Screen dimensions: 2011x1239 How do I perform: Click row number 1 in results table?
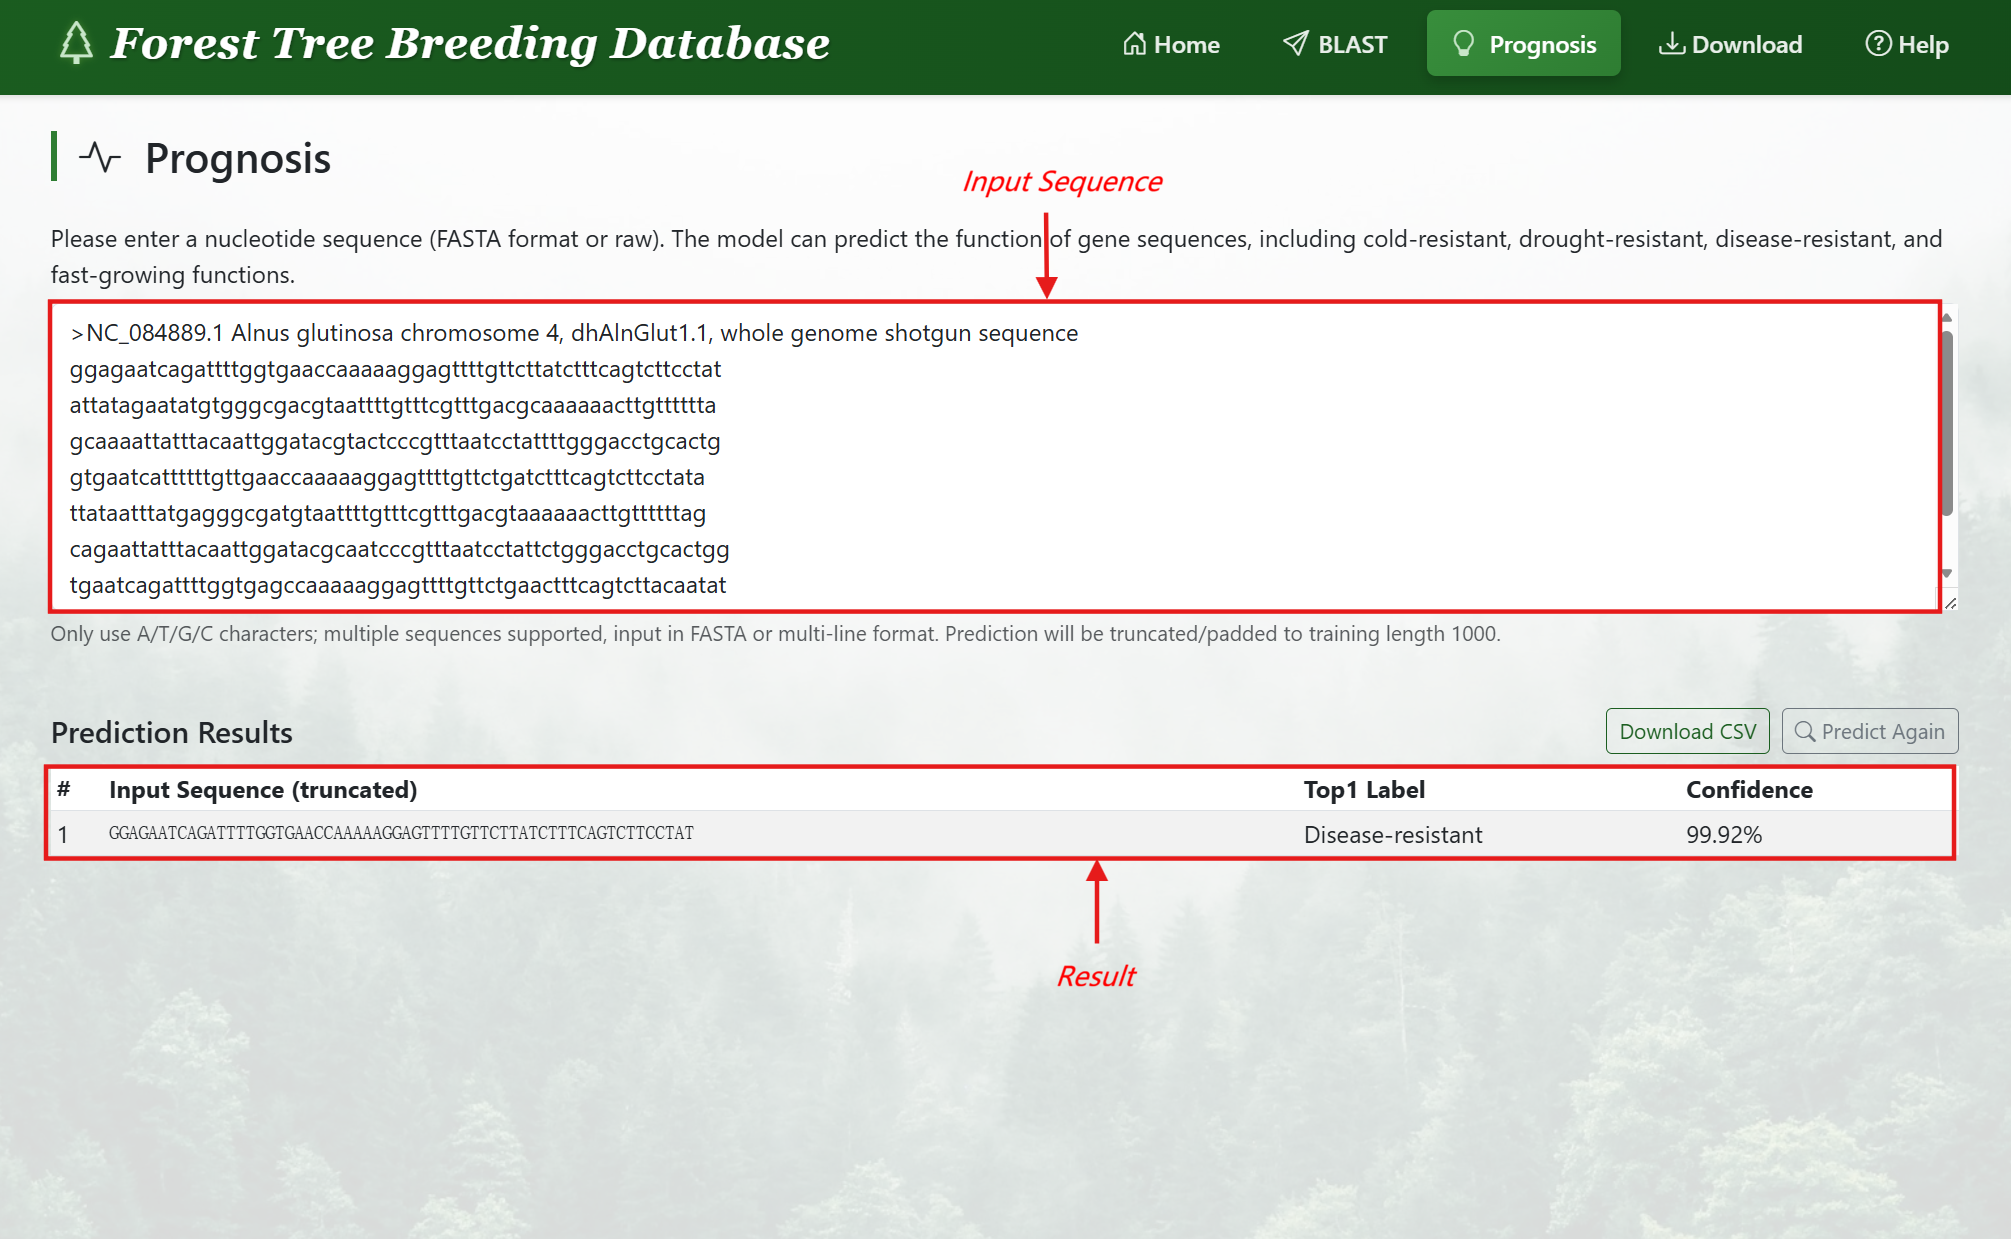(63, 835)
